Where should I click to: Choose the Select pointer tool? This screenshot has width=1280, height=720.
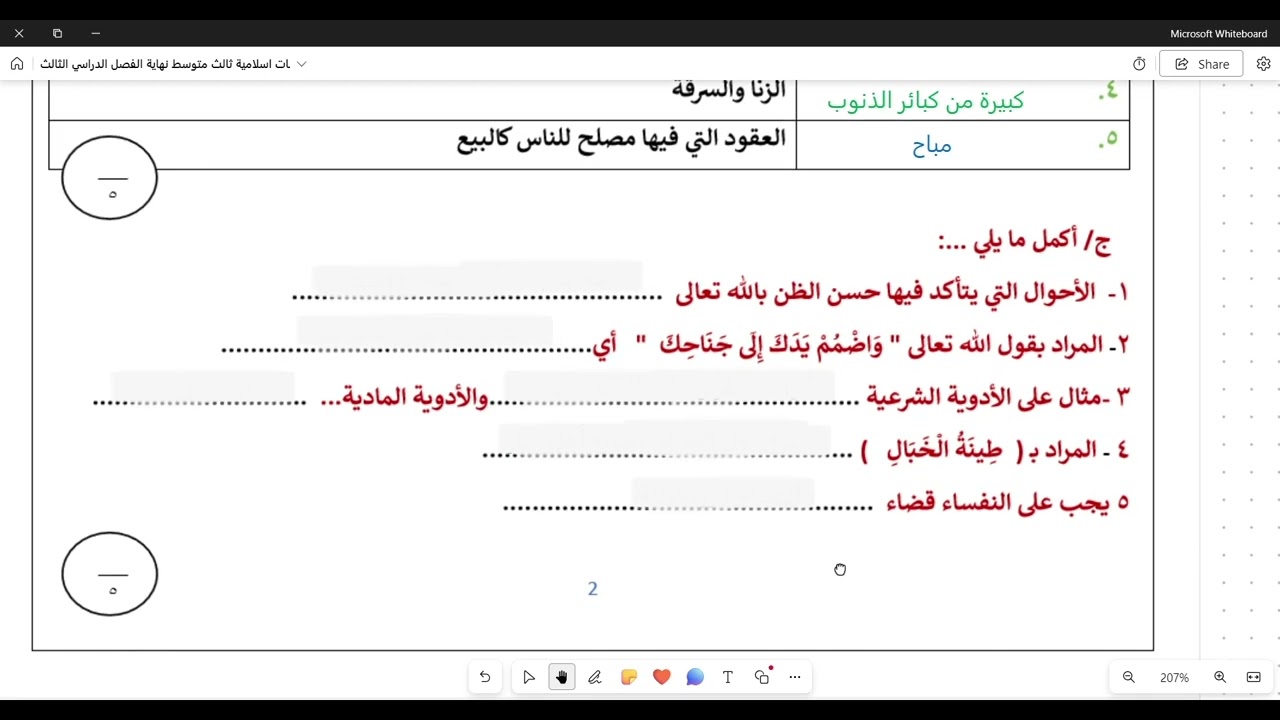[x=529, y=677]
